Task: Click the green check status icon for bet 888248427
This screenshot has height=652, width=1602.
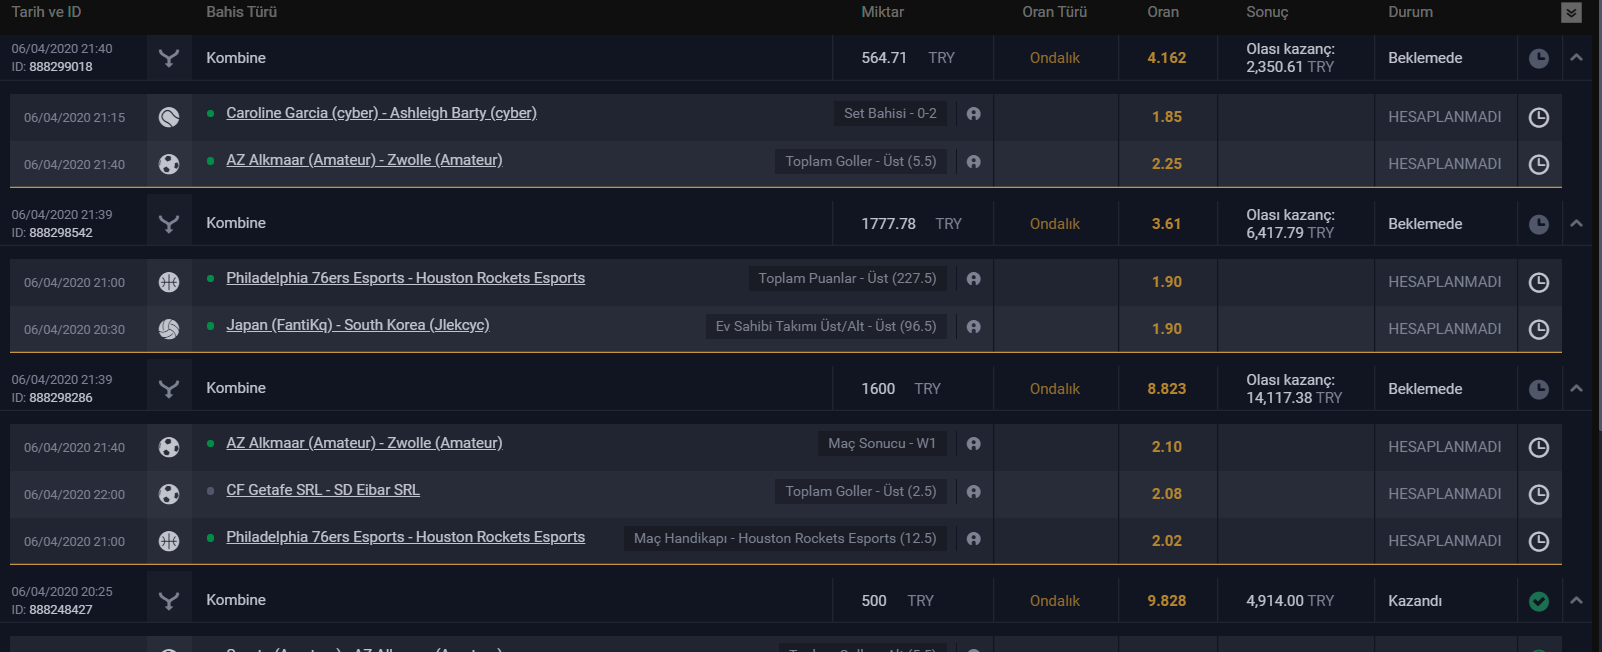Action: (x=1539, y=601)
